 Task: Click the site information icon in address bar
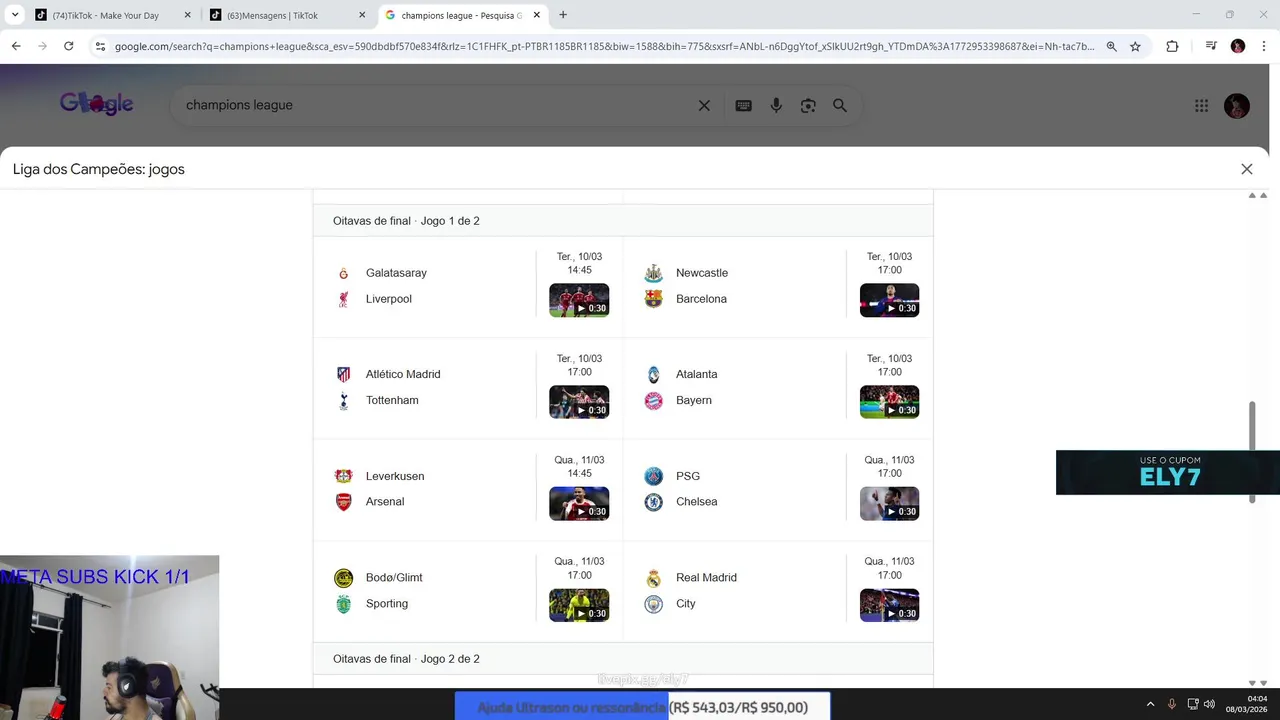[100, 46]
